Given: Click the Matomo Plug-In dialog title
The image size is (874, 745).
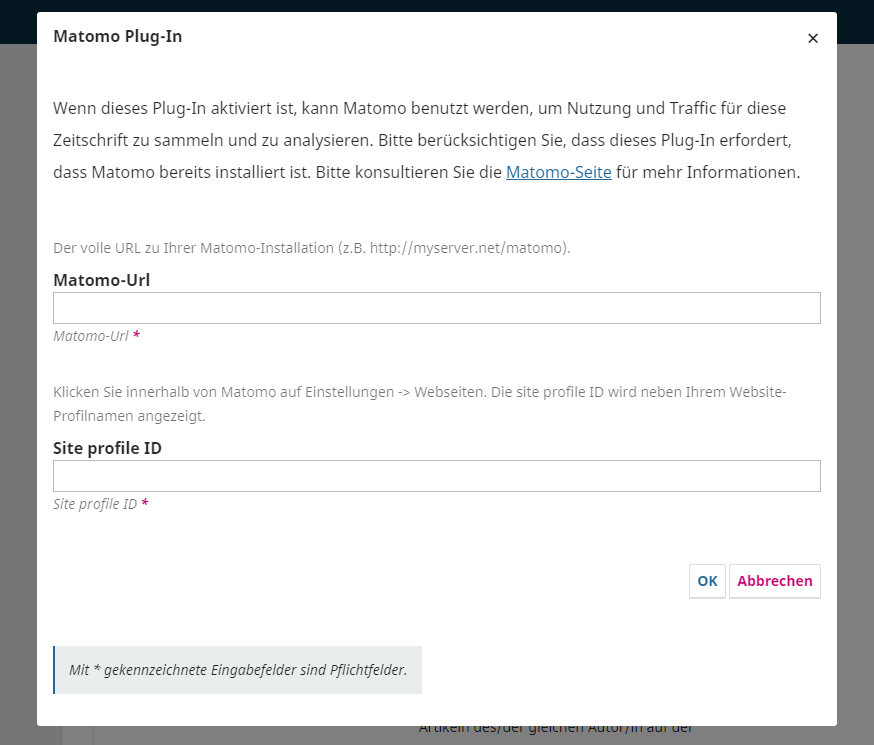Looking at the screenshot, I should [x=117, y=37].
